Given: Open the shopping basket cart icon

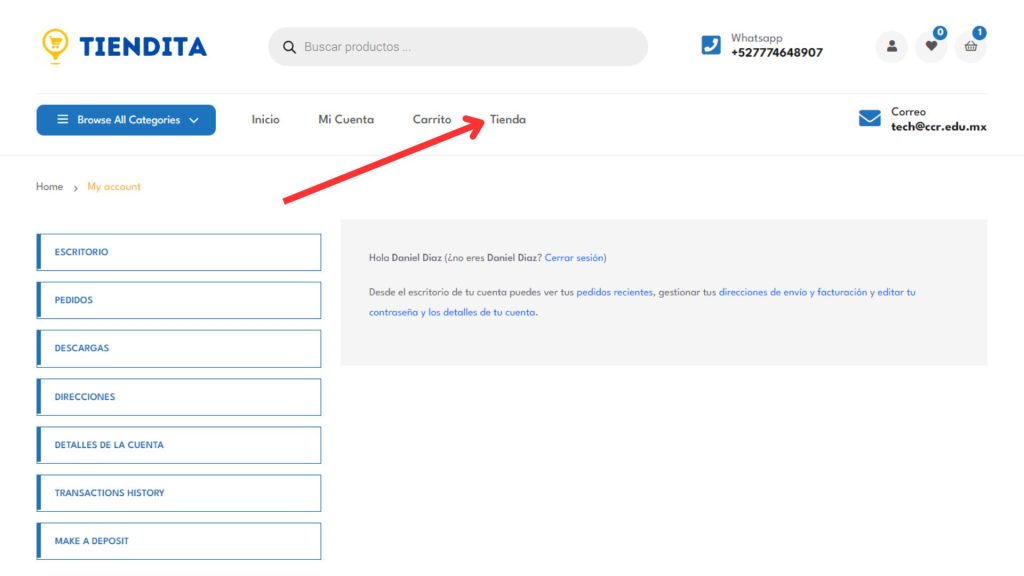Looking at the screenshot, I should click(970, 46).
